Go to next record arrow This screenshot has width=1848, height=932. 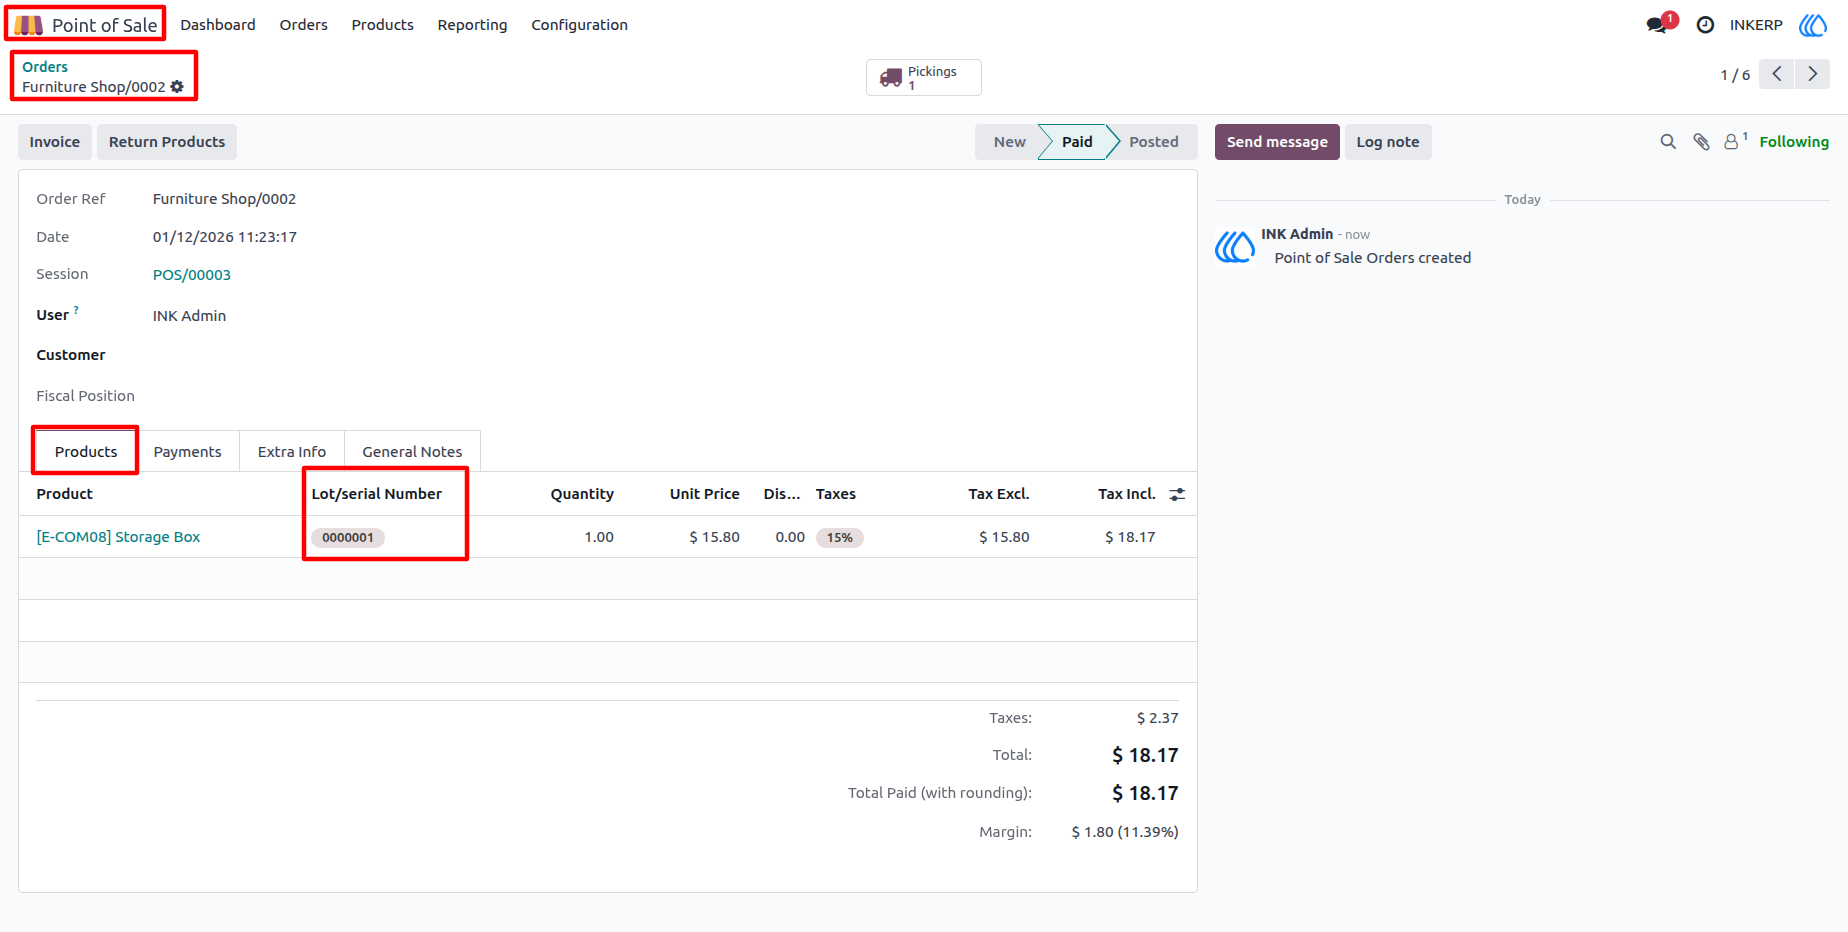(x=1812, y=74)
